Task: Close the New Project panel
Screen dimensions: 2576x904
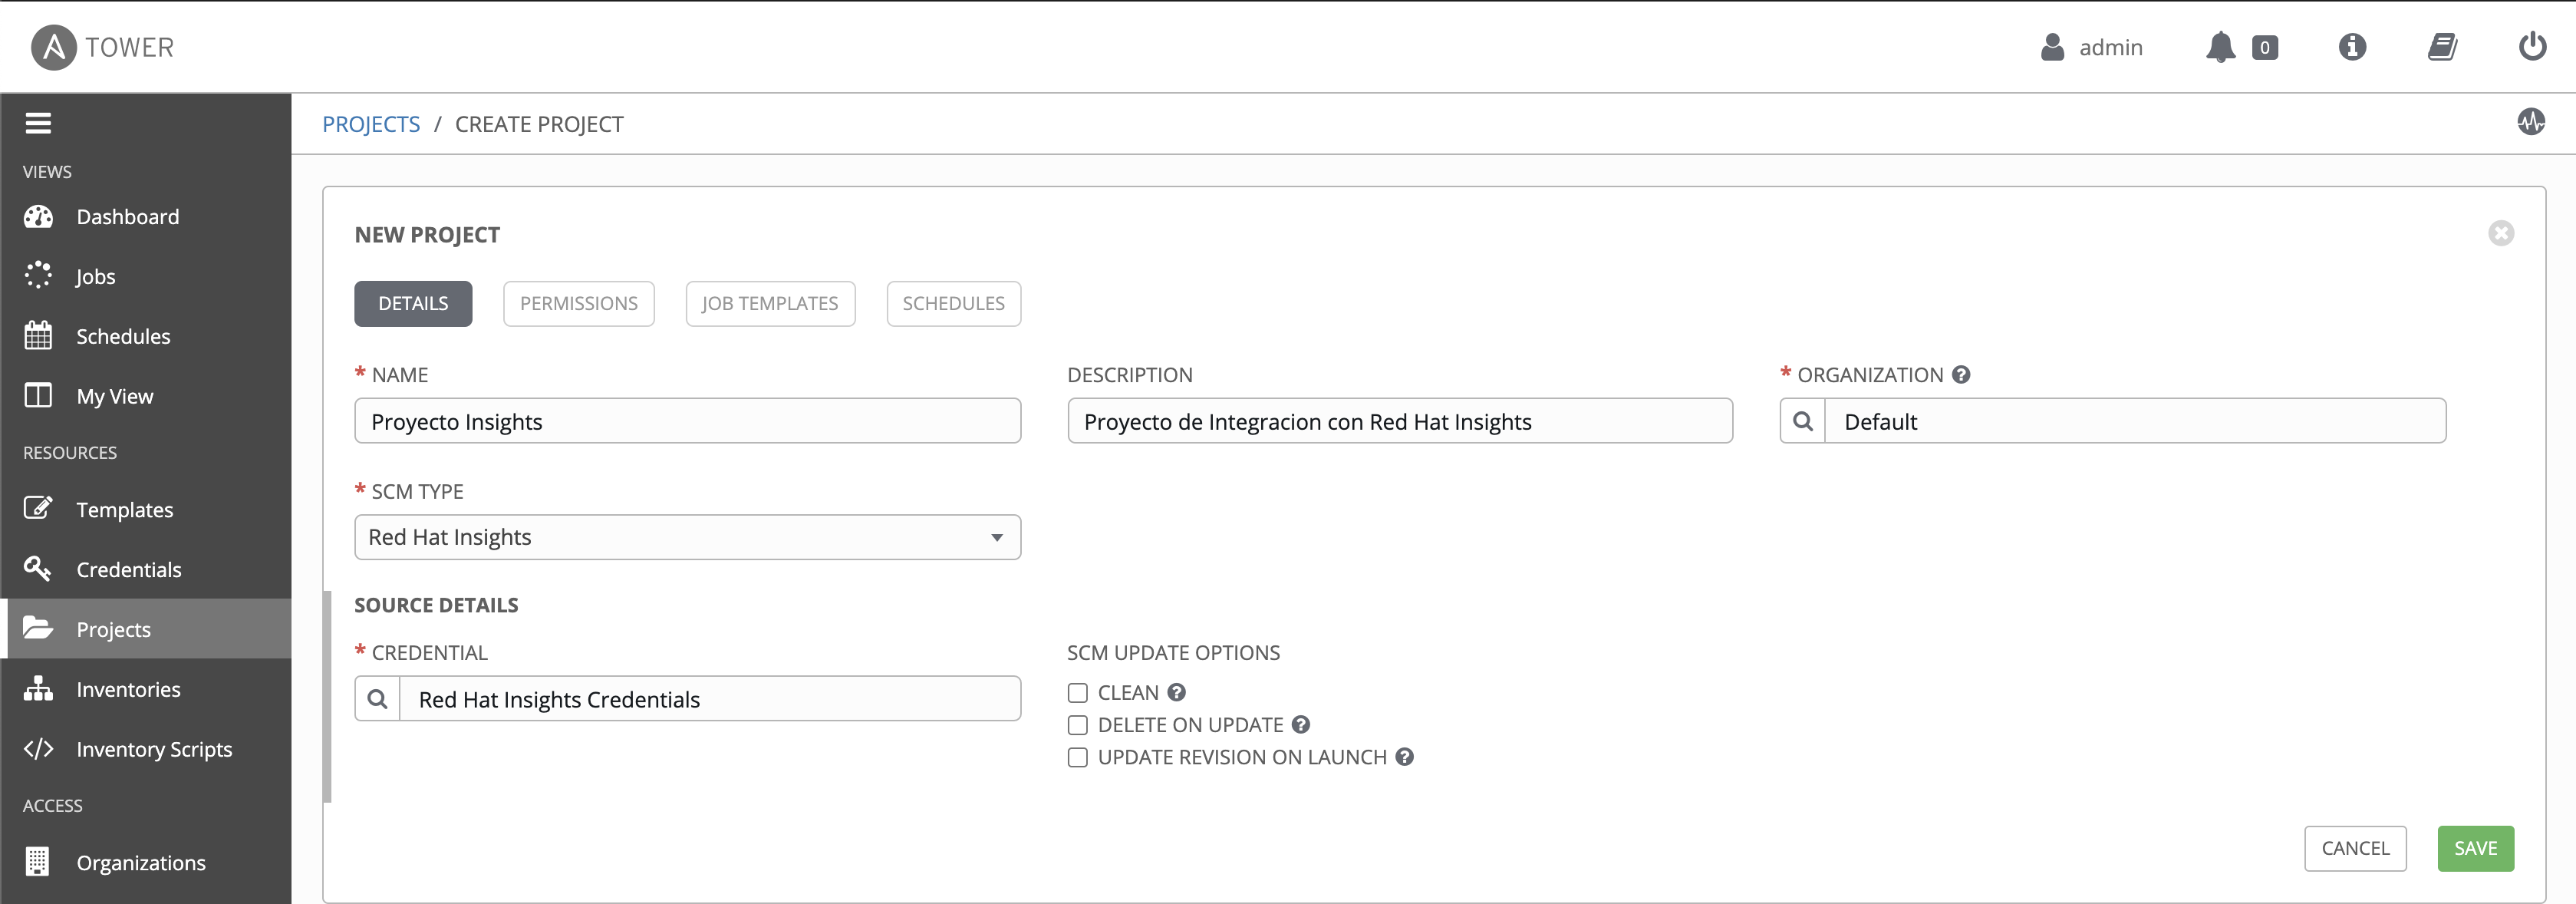Action: [2501, 233]
